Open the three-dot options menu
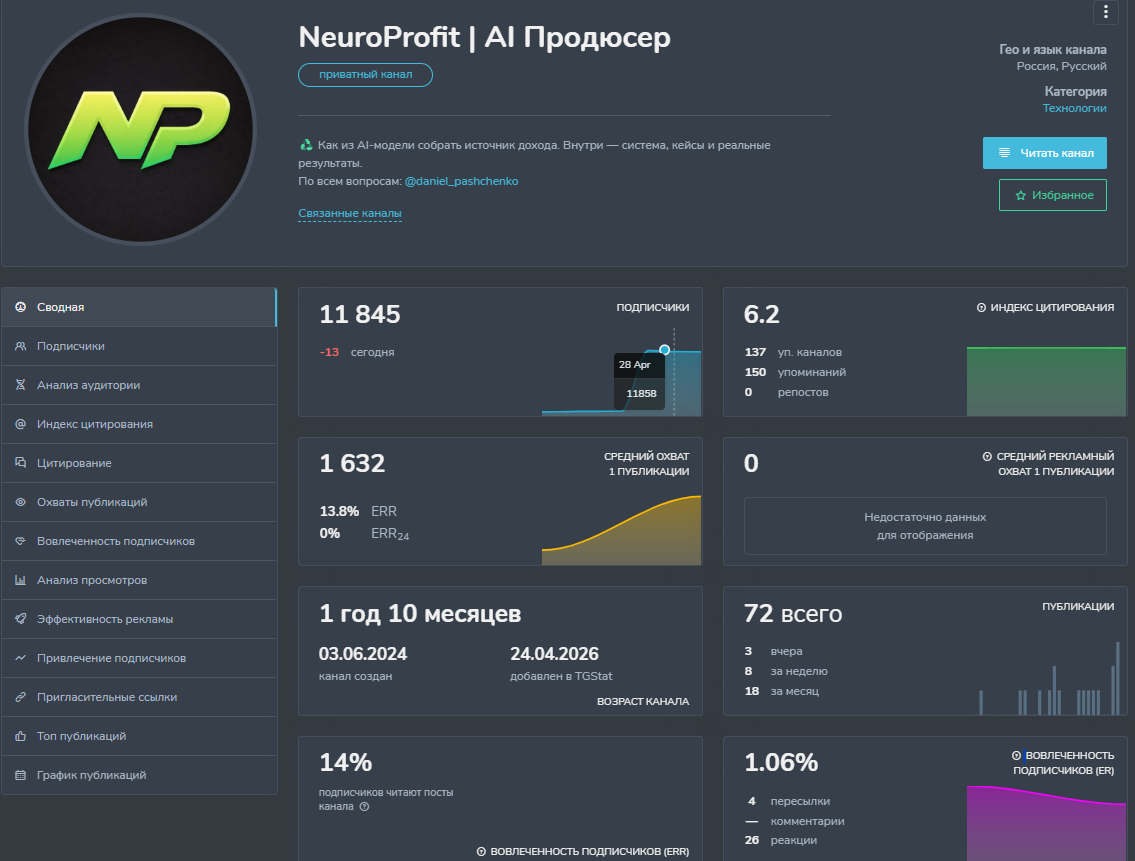Screen dimensions: 1135x861 tap(1105, 12)
